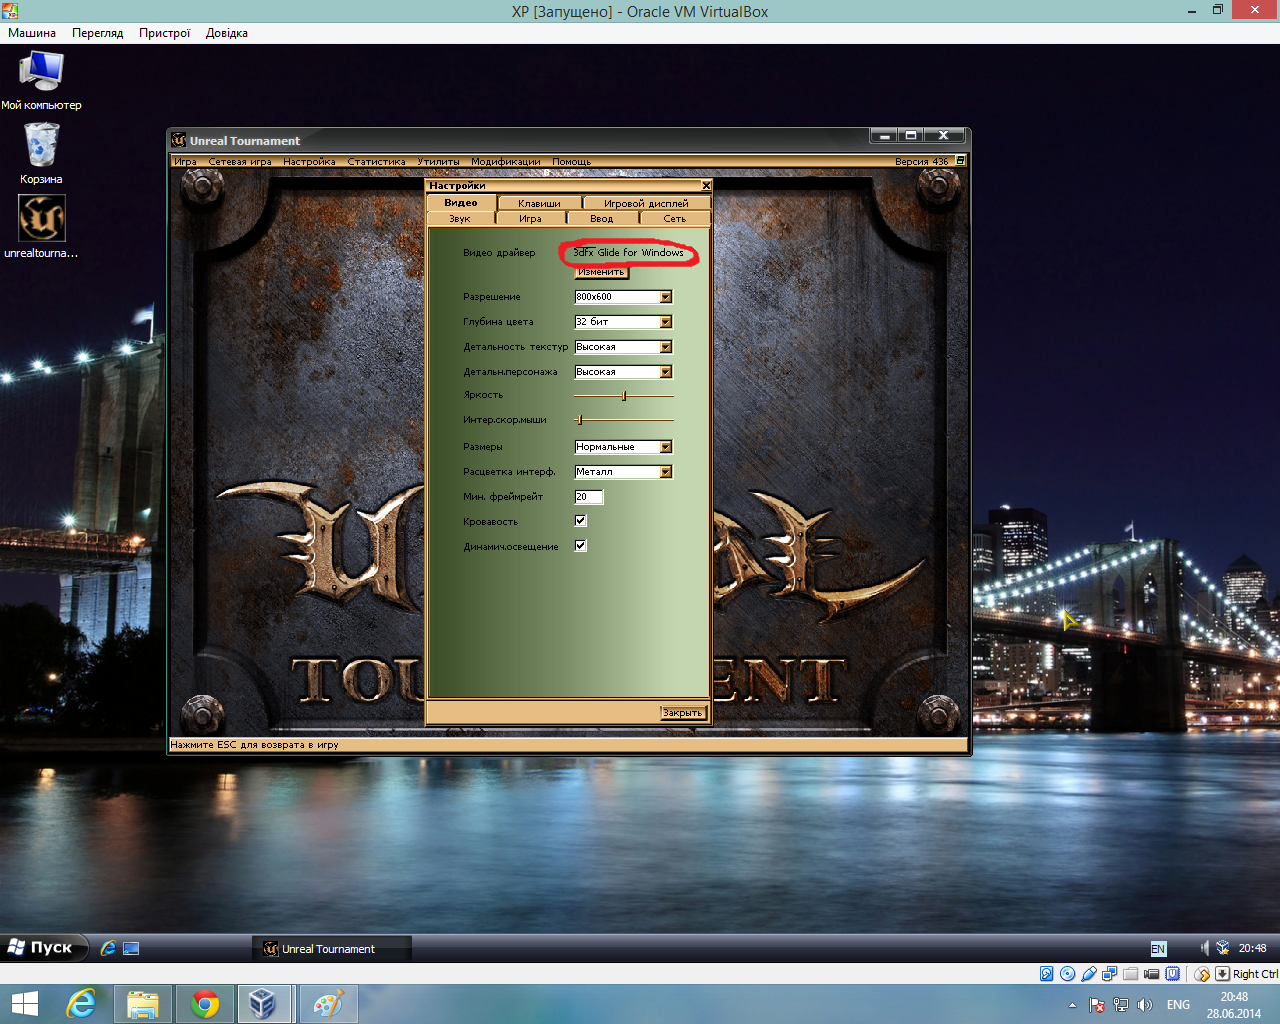The width and height of the screenshot is (1280, 1024).
Task: Open the Статистика menu
Action: [377, 161]
